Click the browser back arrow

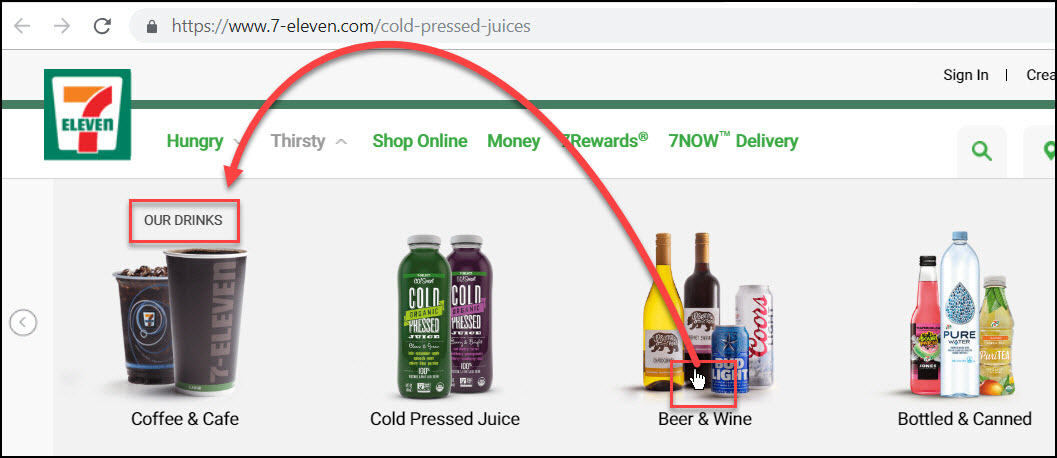(x=22, y=26)
